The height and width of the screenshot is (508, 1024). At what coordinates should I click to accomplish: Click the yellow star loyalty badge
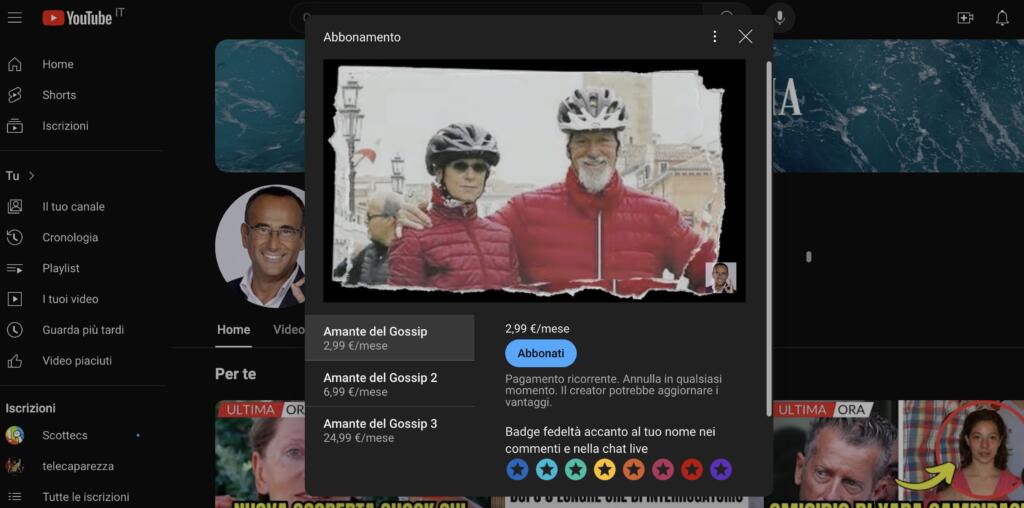coord(604,469)
